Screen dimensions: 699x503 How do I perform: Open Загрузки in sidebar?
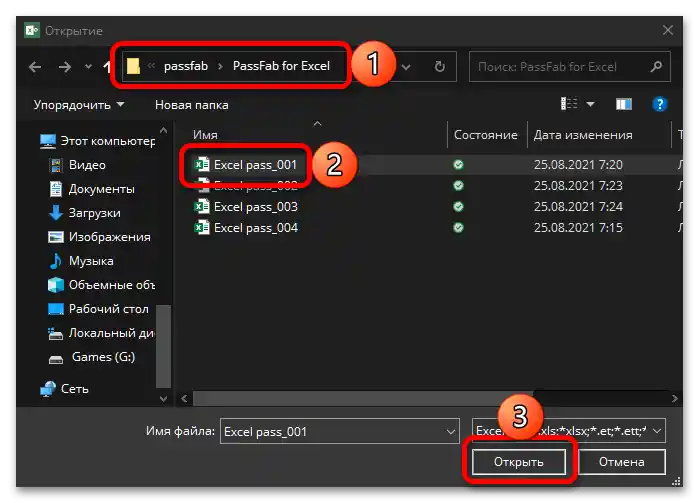click(85, 213)
